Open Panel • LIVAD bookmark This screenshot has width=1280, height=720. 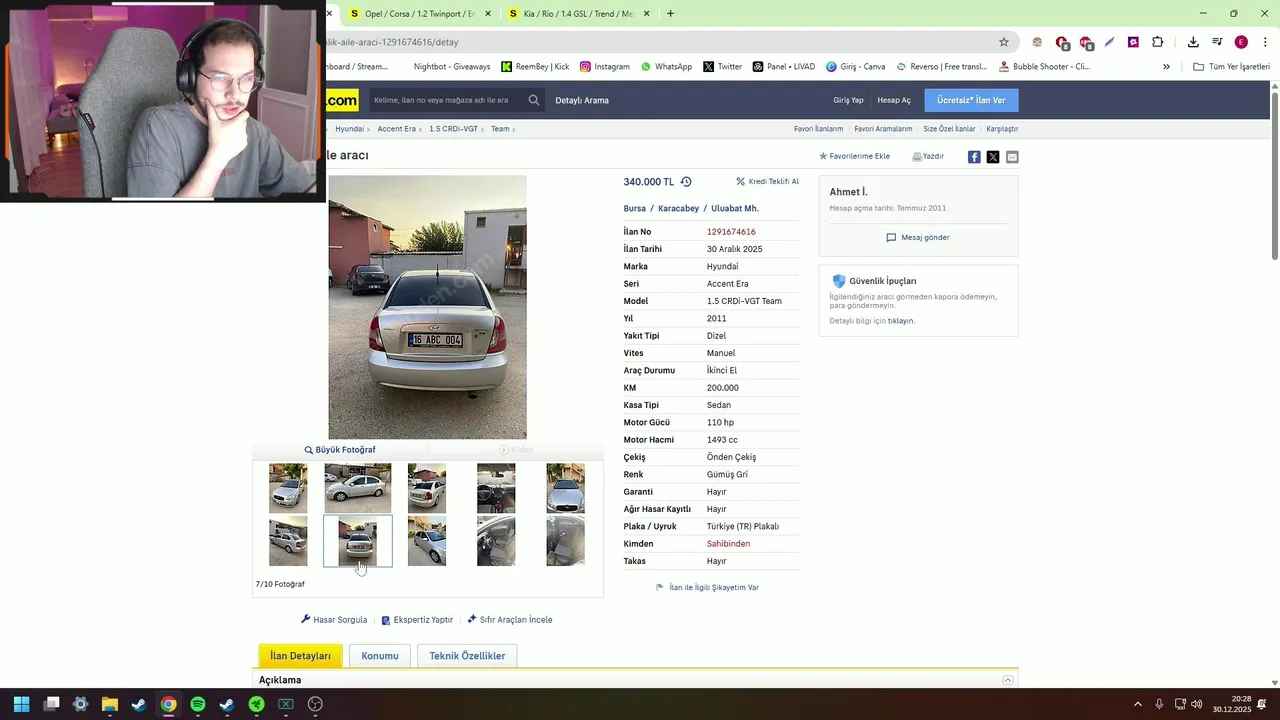click(x=784, y=67)
